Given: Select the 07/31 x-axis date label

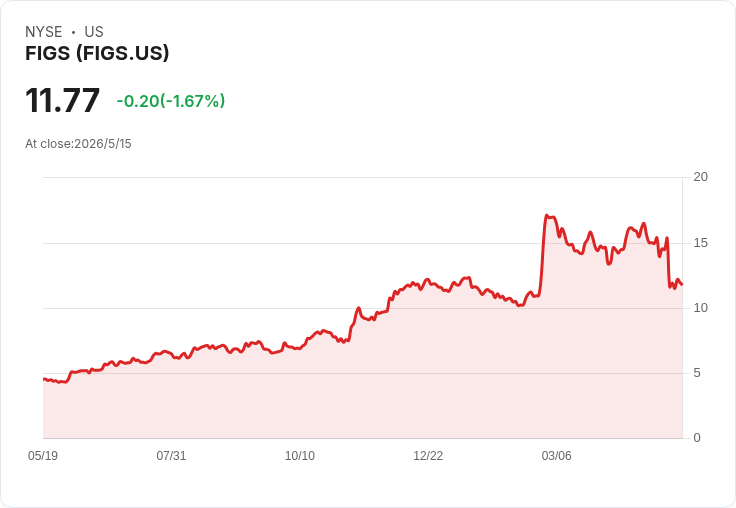Looking at the screenshot, I should (x=171, y=456).
